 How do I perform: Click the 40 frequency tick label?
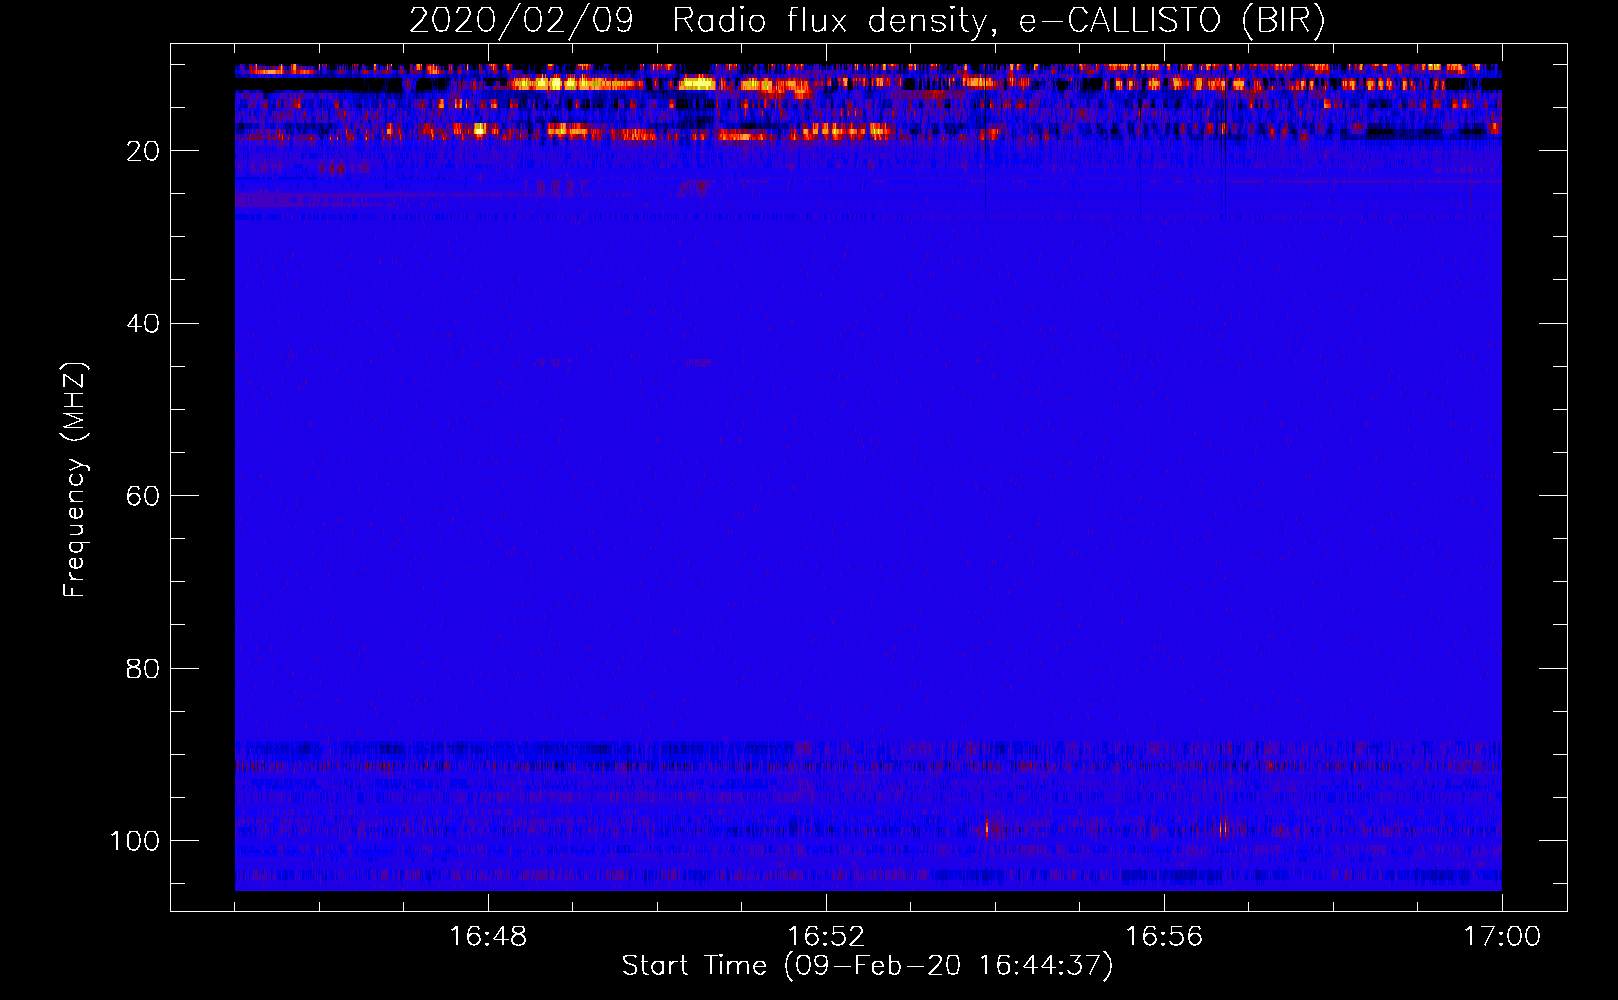tap(142, 324)
